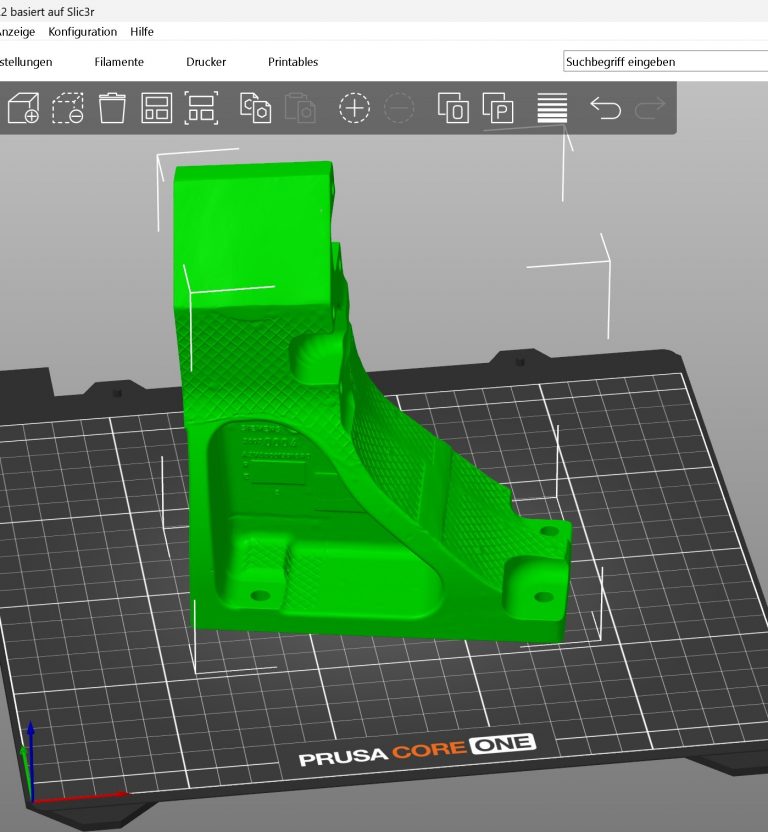Image resolution: width=768 pixels, height=832 pixels.
Task: Open variable layer height editing
Action: click(552, 107)
